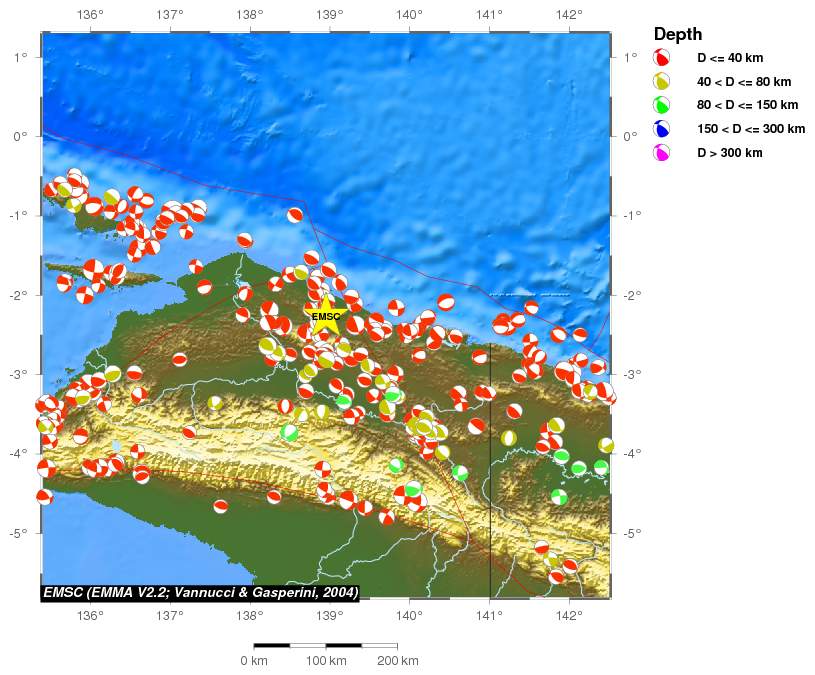Select the yellow beachball at the map's right edge

pos(606,445)
